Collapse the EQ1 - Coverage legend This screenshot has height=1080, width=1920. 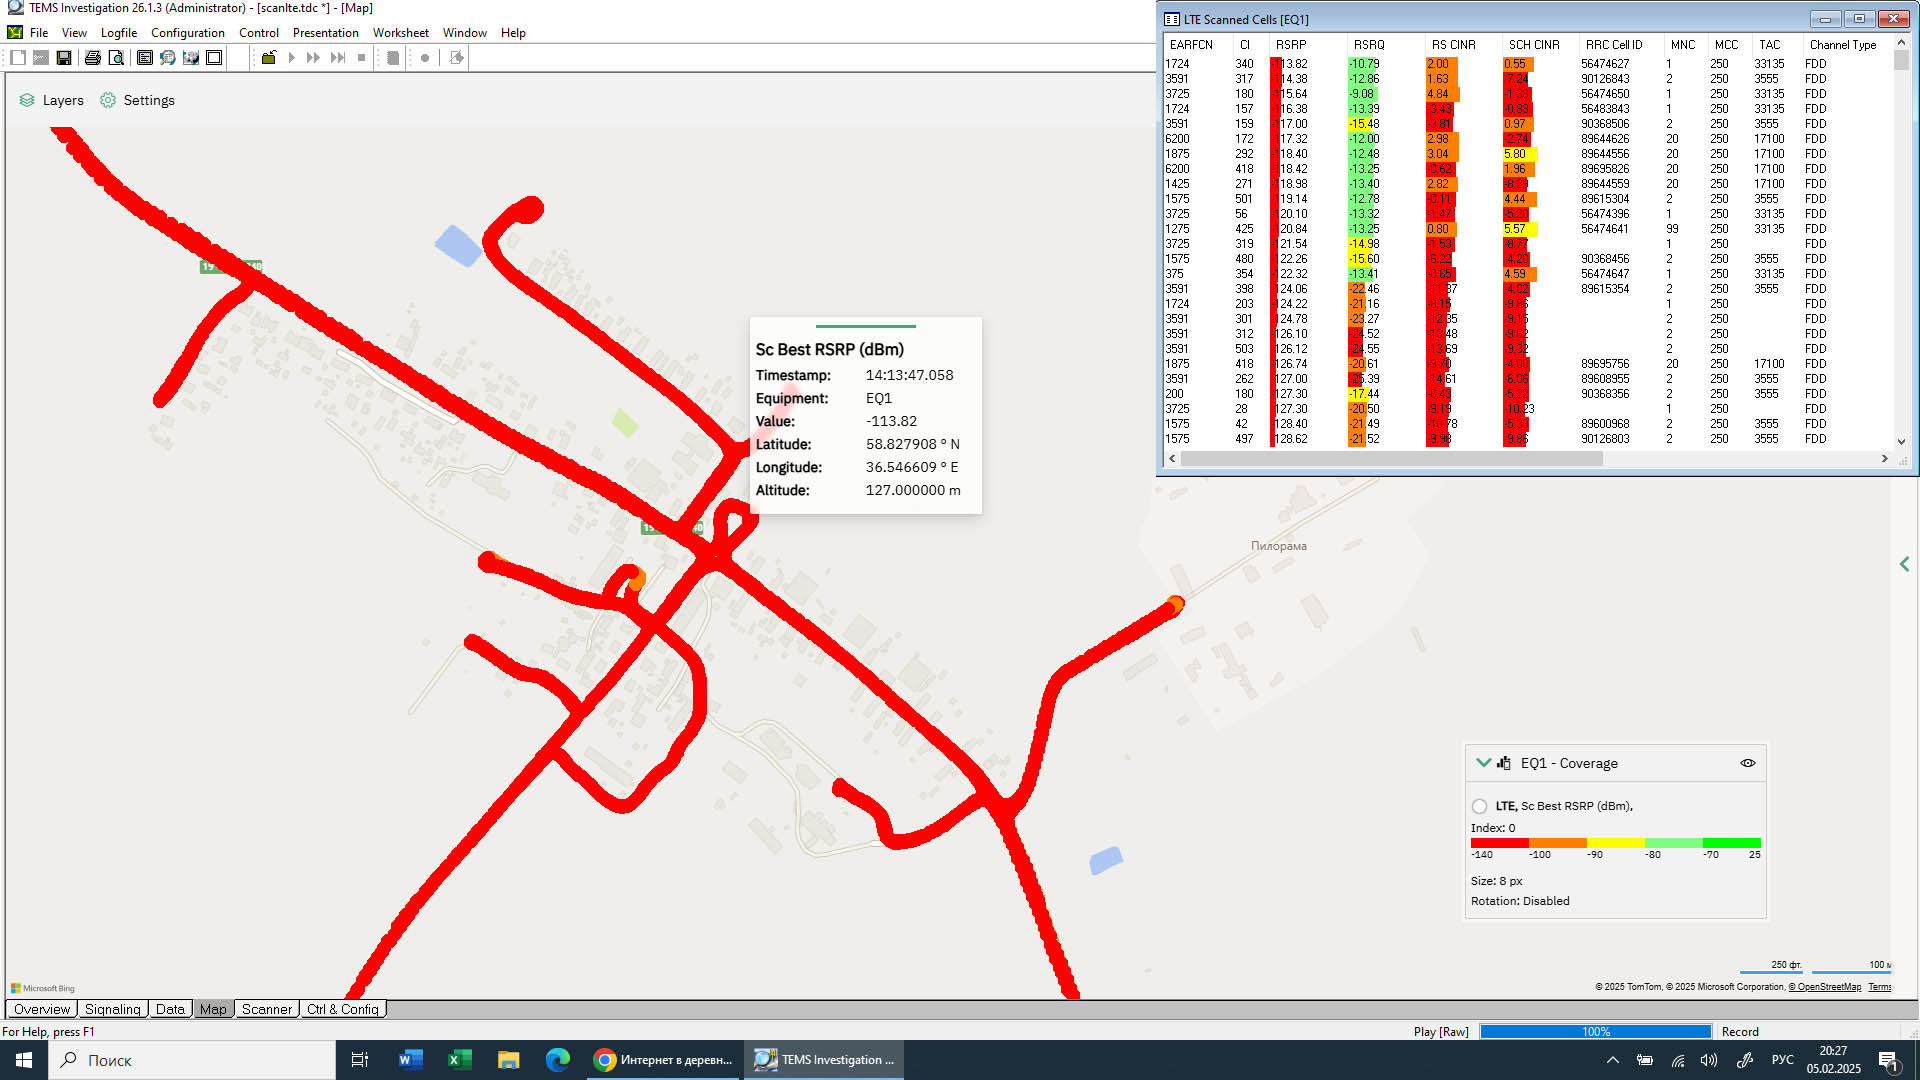pyautogui.click(x=1483, y=762)
